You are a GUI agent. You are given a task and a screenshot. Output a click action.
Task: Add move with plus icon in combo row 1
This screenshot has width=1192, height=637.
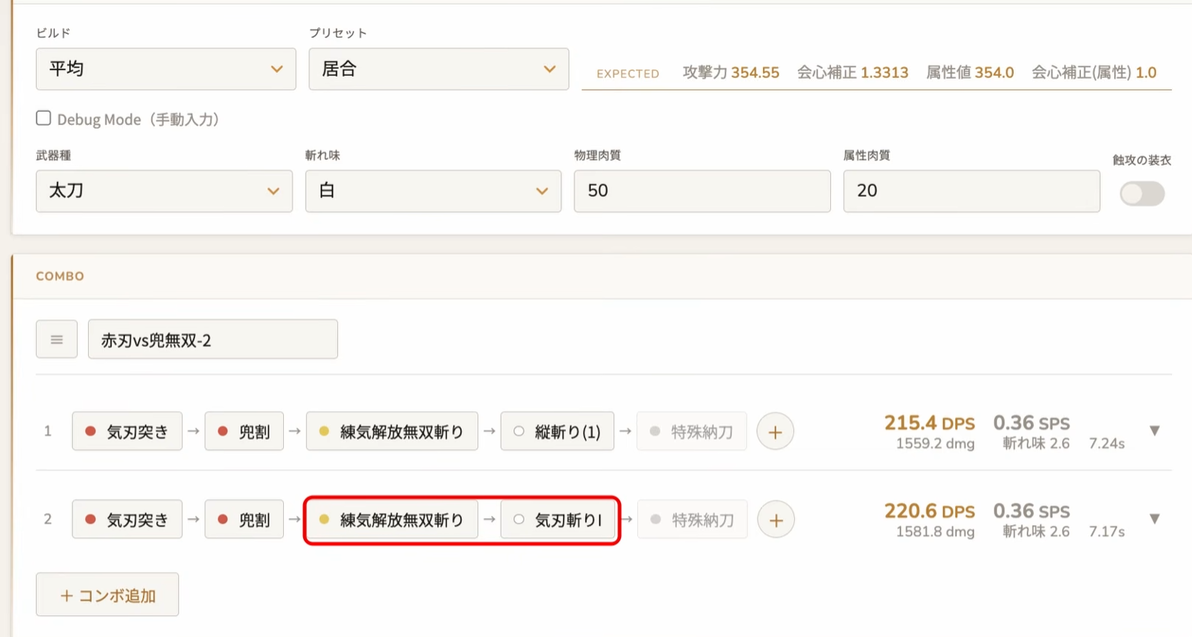pyautogui.click(x=775, y=432)
